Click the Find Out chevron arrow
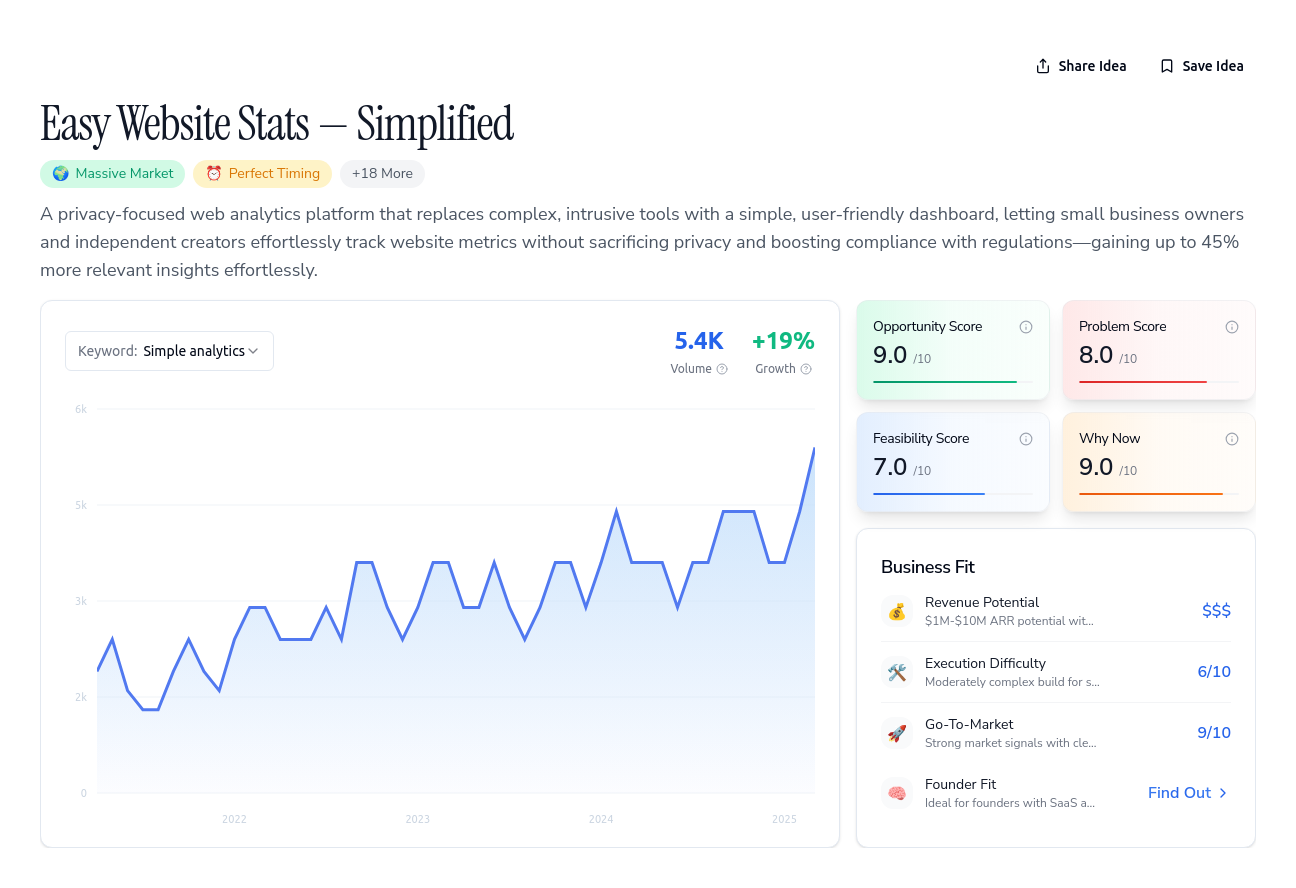Screen dimensions: 1296x888 (1223, 793)
